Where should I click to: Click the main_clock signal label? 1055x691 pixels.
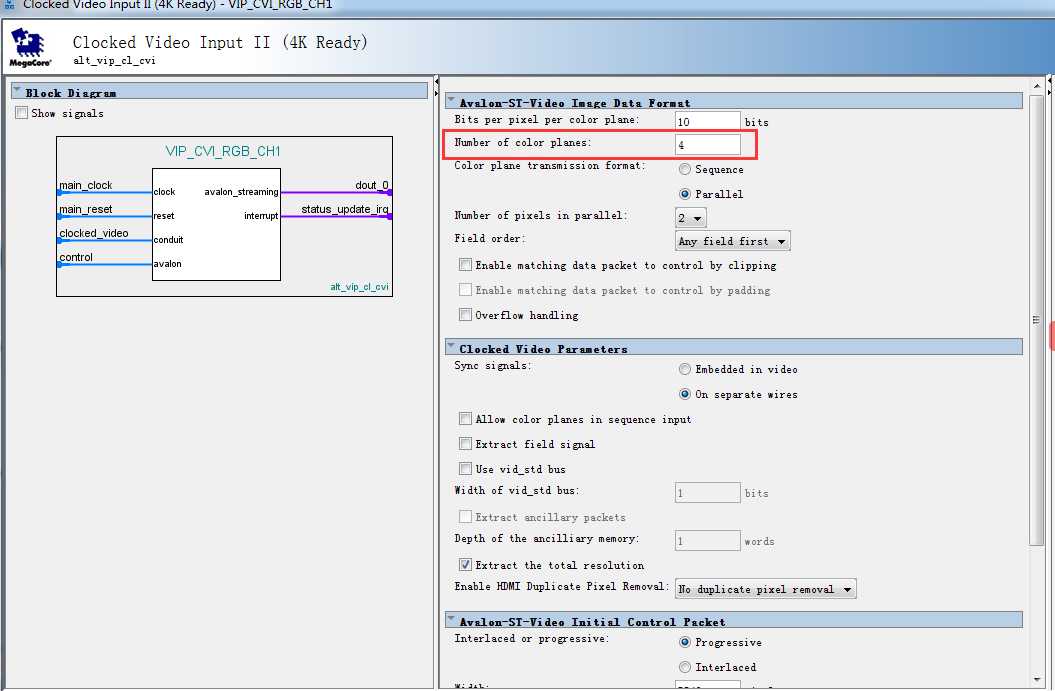tap(85, 185)
